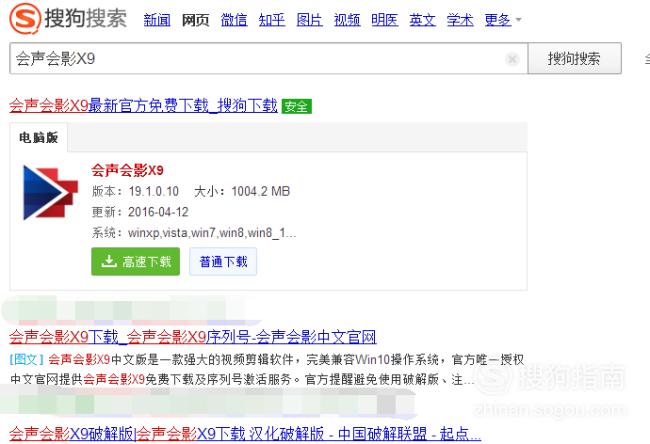
Task: Click the 普通下载 button
Action: (223, 262)
